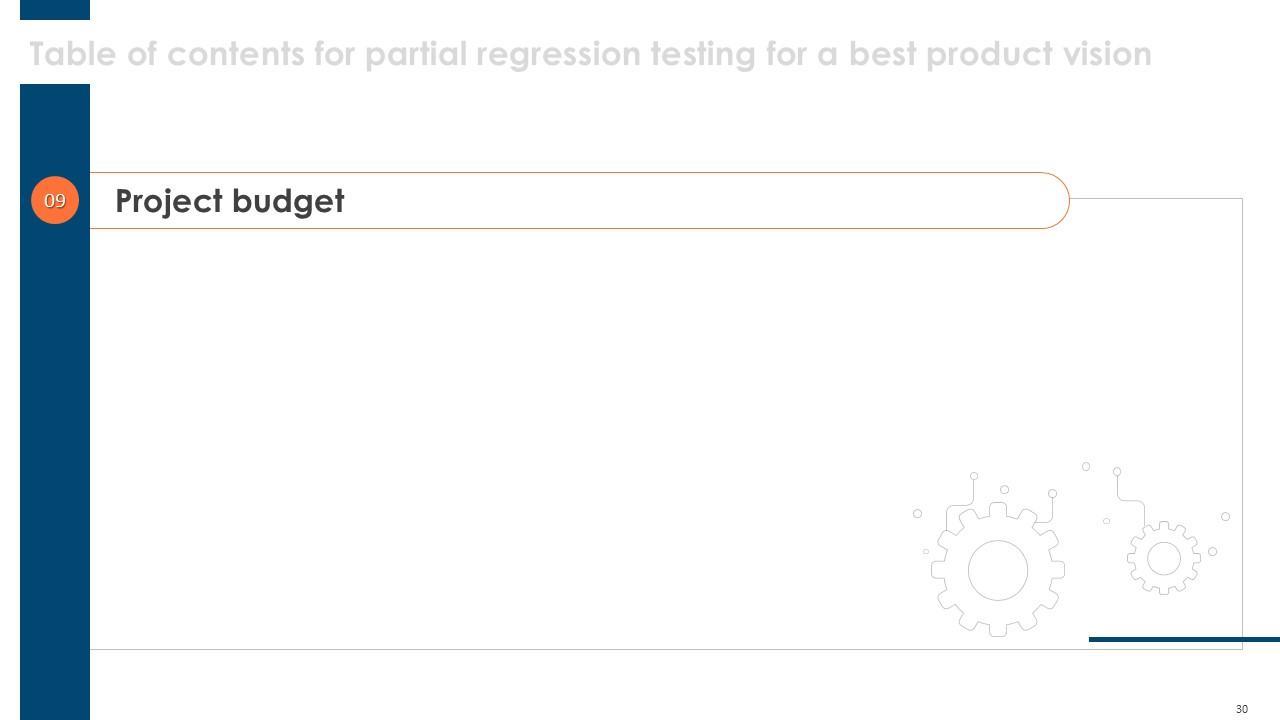Image resolution: width=1280 pixels, height=720 pixels.
Task: Click the circle directly left of the large gear
Action: click(917, 514)
